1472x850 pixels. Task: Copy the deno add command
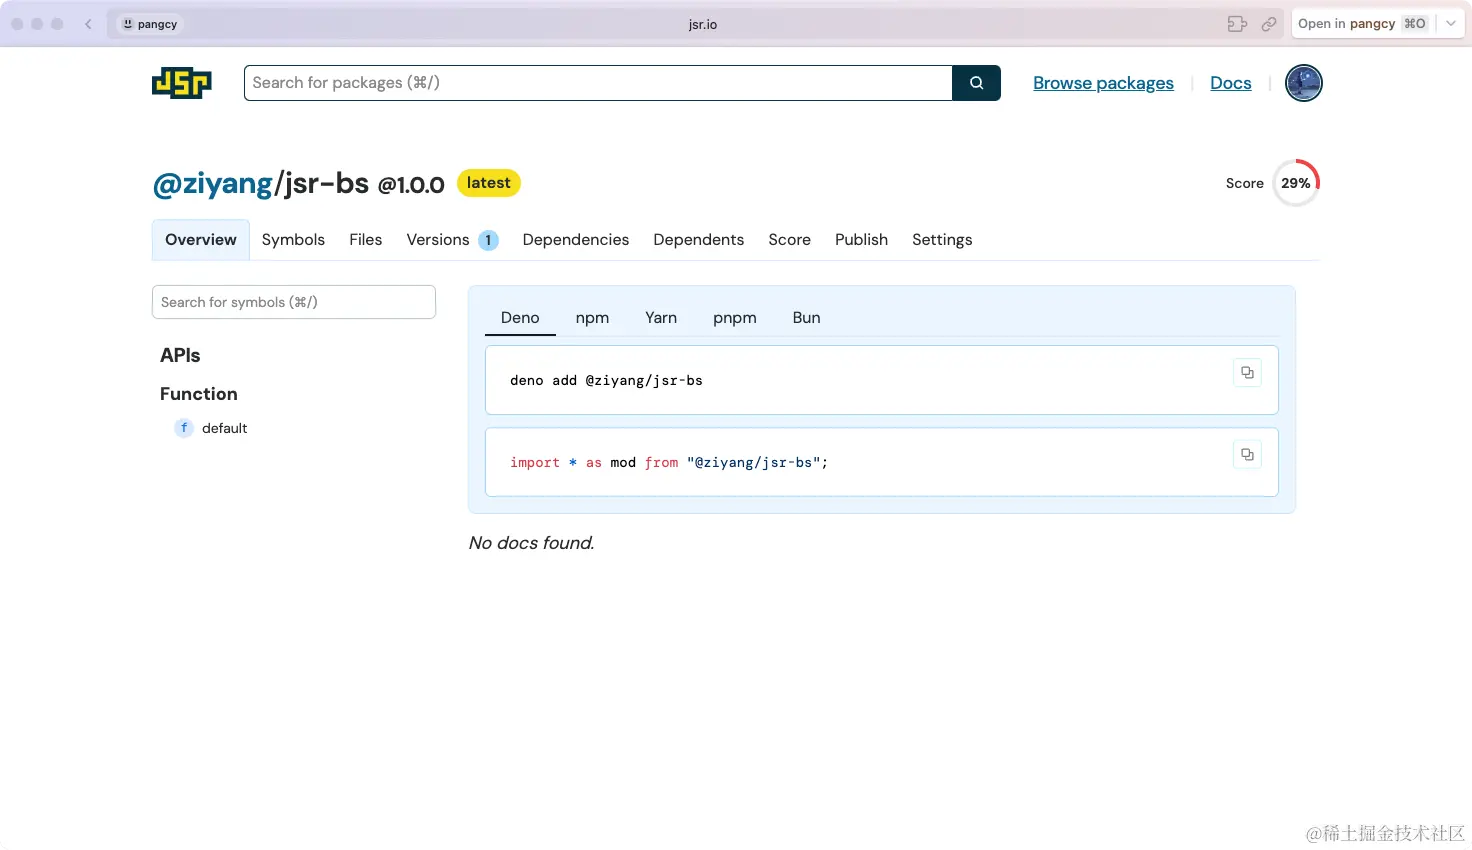coord(1247,373)
